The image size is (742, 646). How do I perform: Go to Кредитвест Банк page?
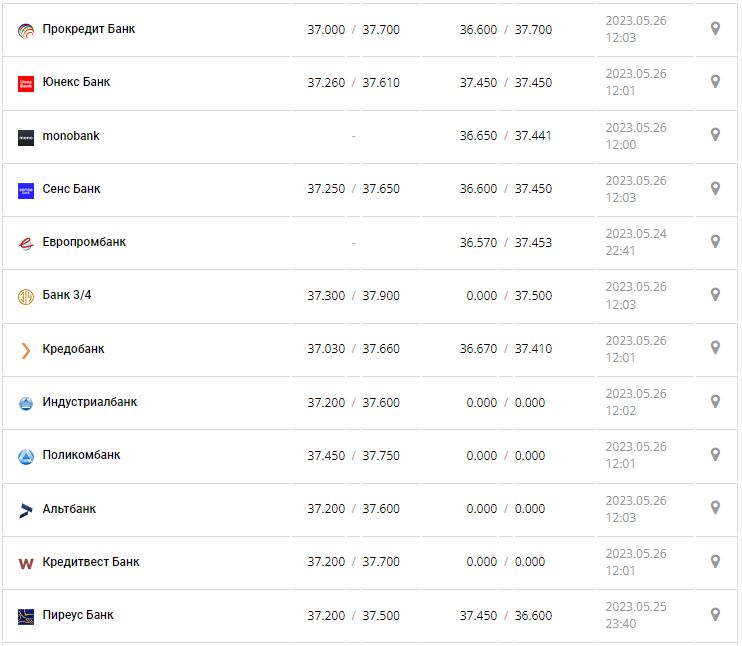91,562
